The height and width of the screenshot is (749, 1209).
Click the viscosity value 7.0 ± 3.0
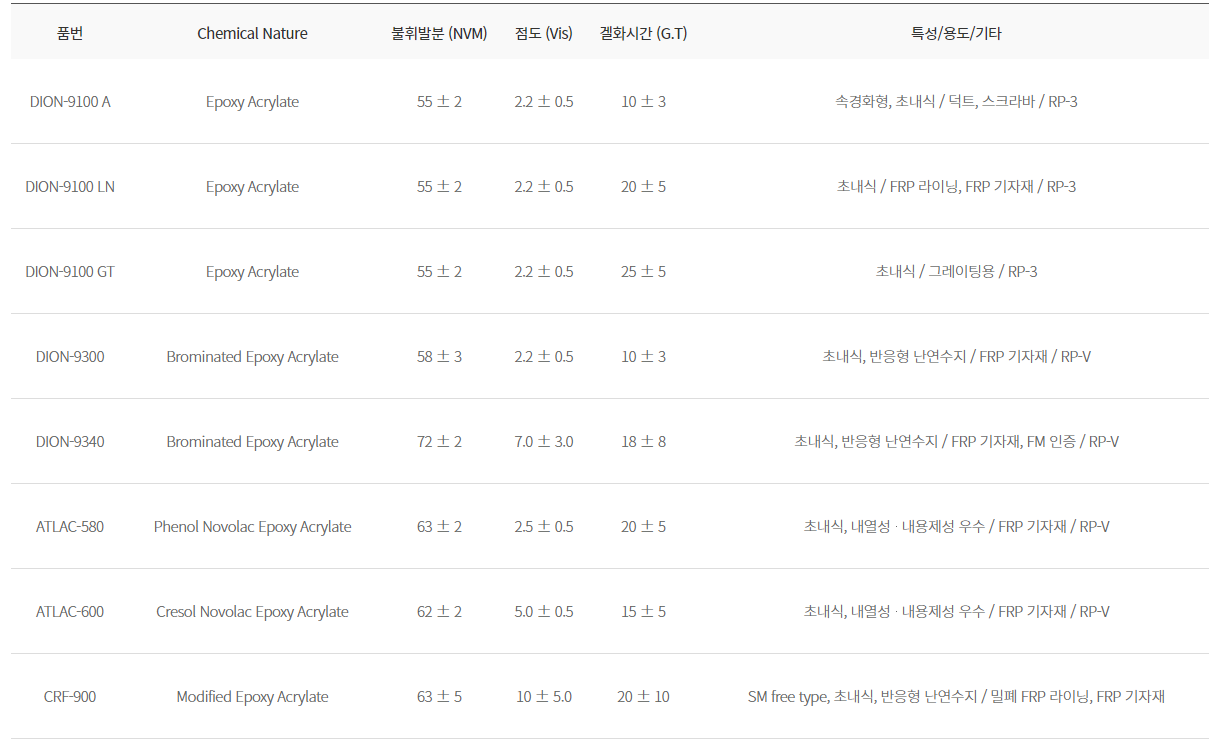pos(544,442)
